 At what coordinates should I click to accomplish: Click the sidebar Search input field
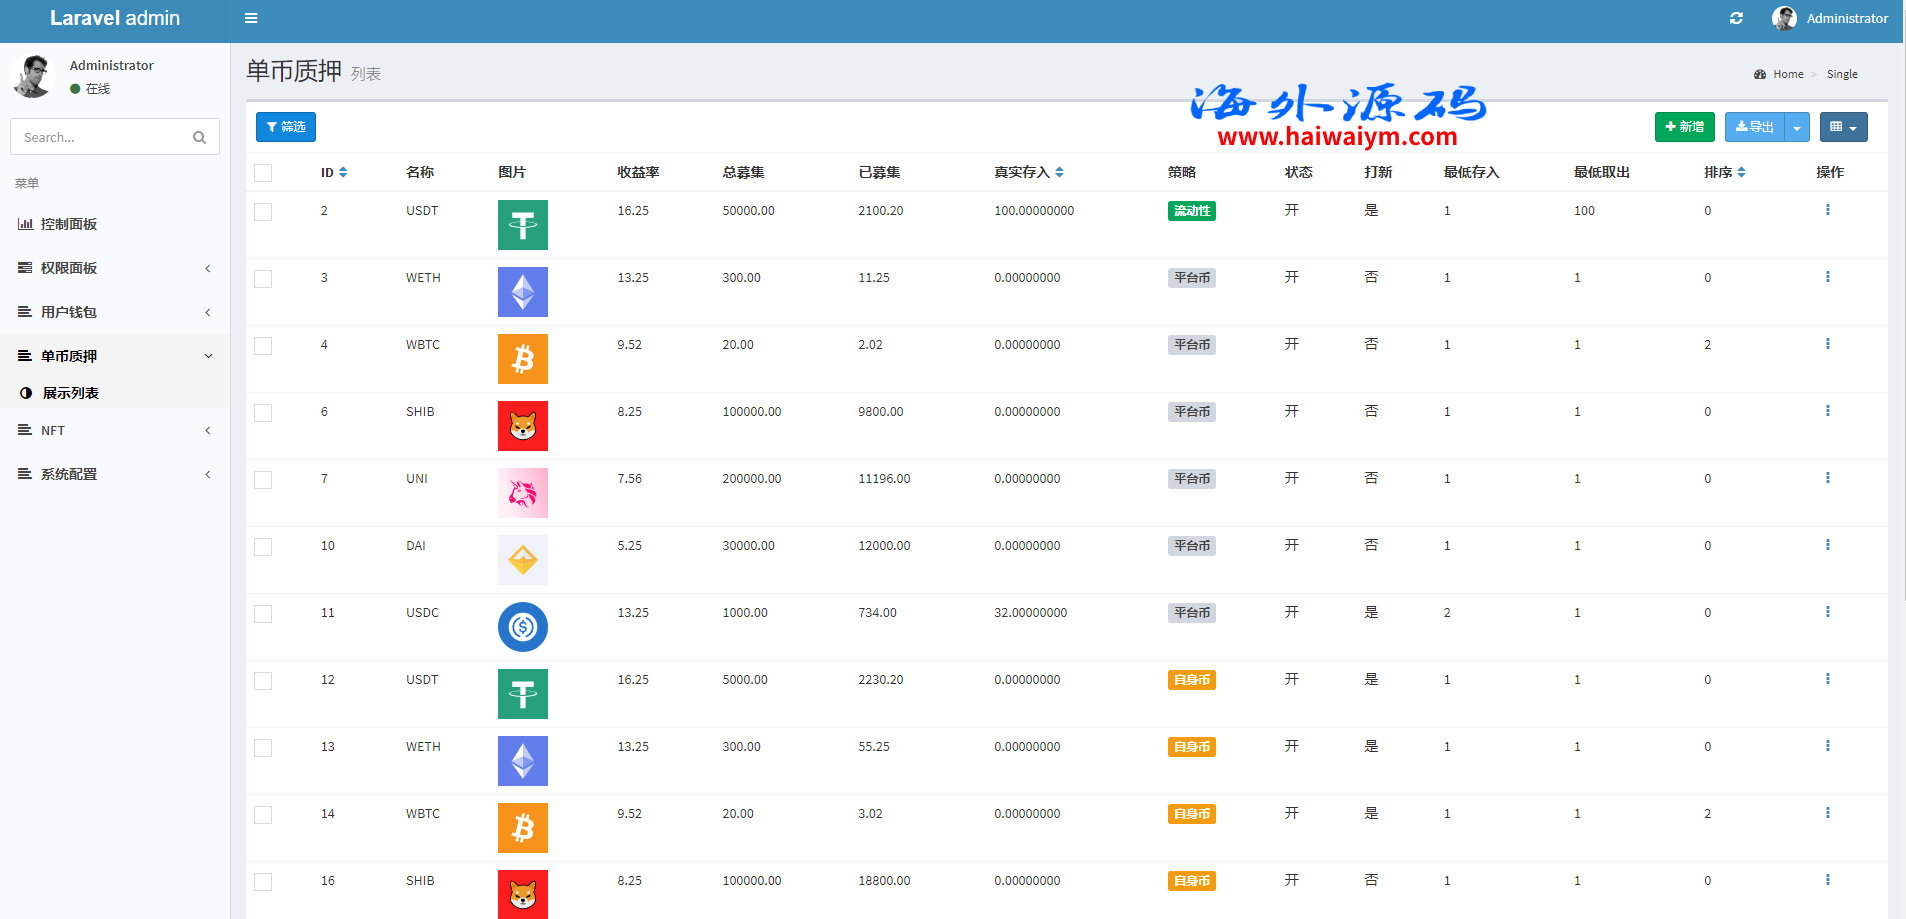(x=100, y=138)
